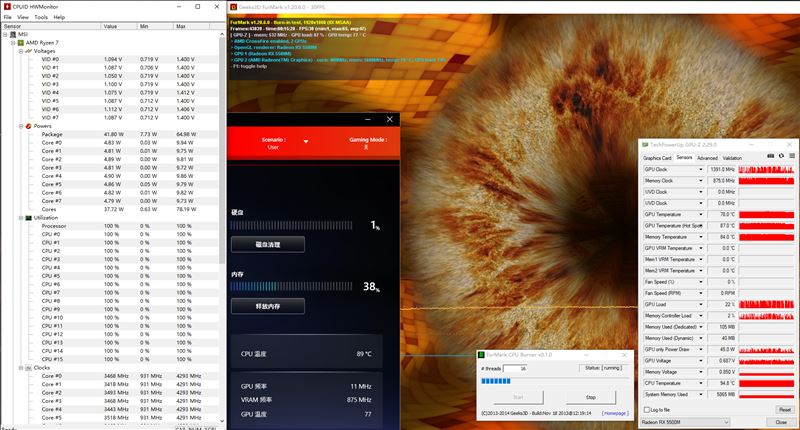
Task: Open the GPU-Z hamburger menu icon
Action: point(792,156)
